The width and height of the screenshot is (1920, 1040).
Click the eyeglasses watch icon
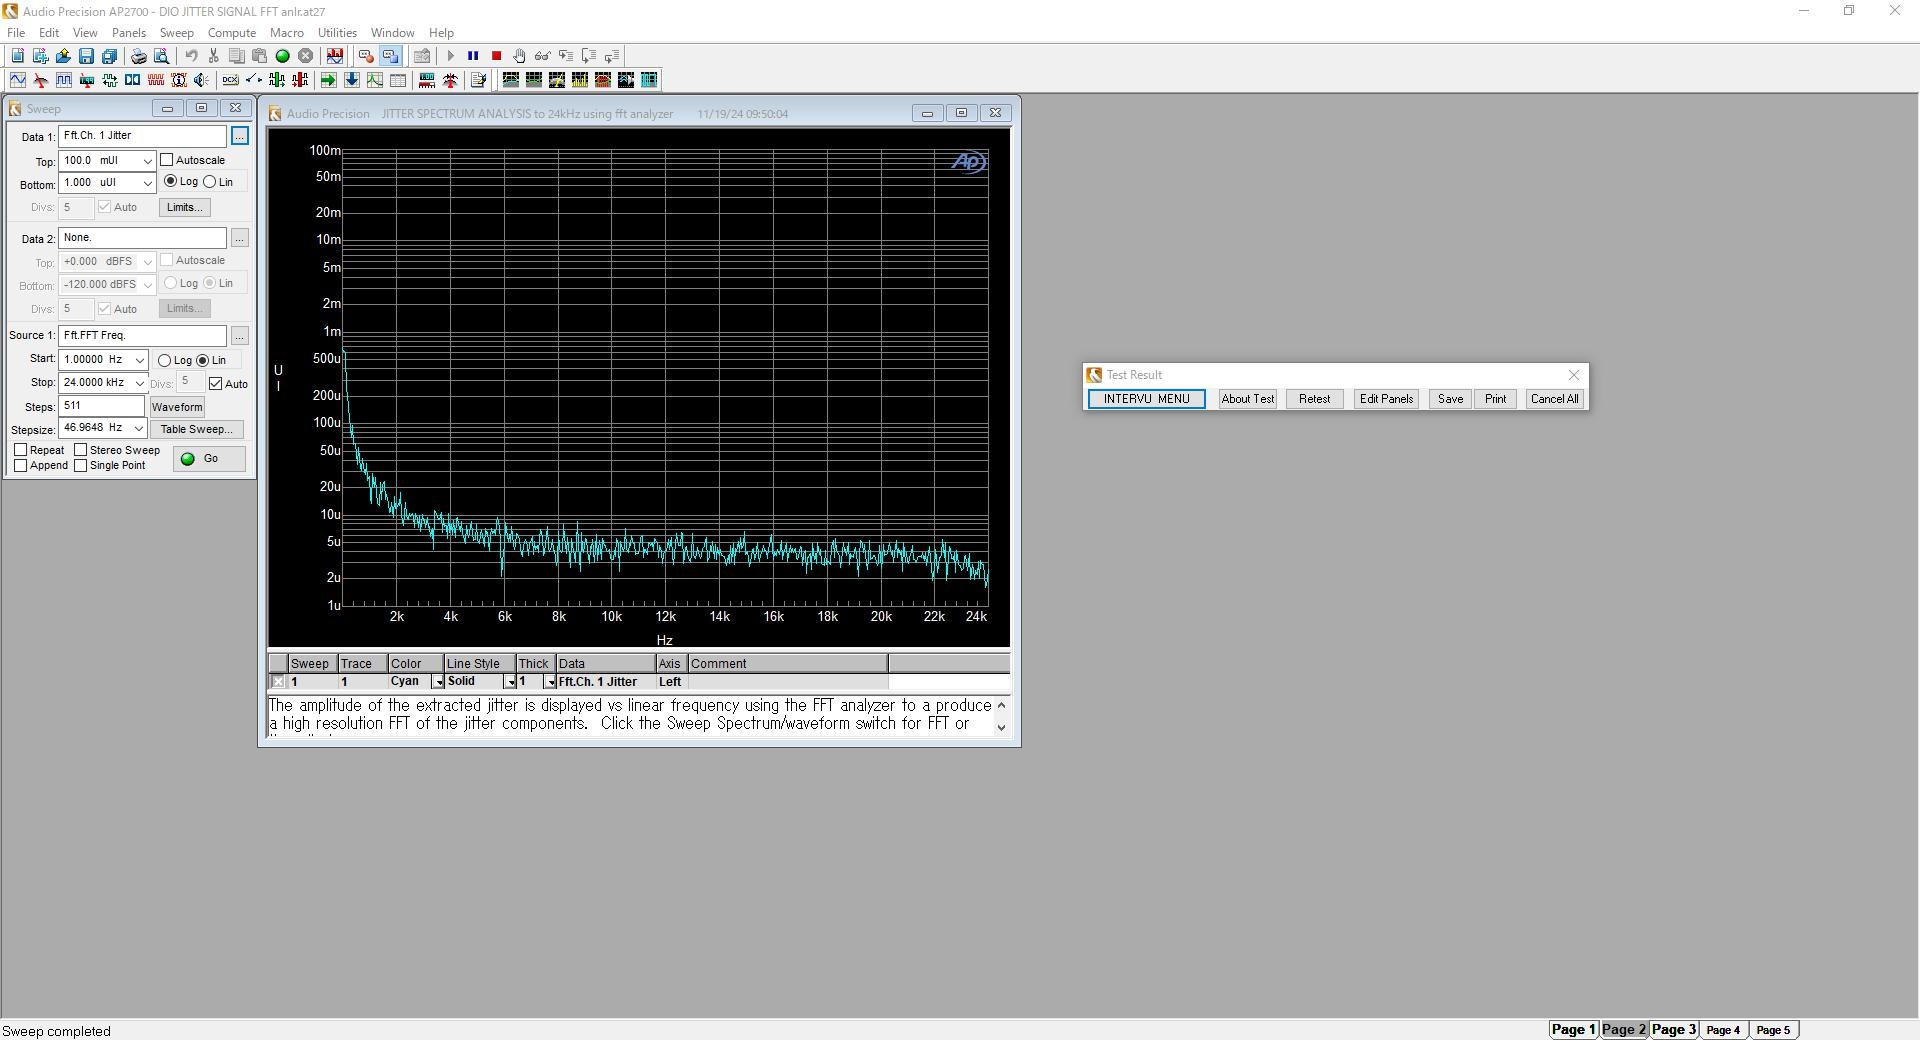click(542, 56)
